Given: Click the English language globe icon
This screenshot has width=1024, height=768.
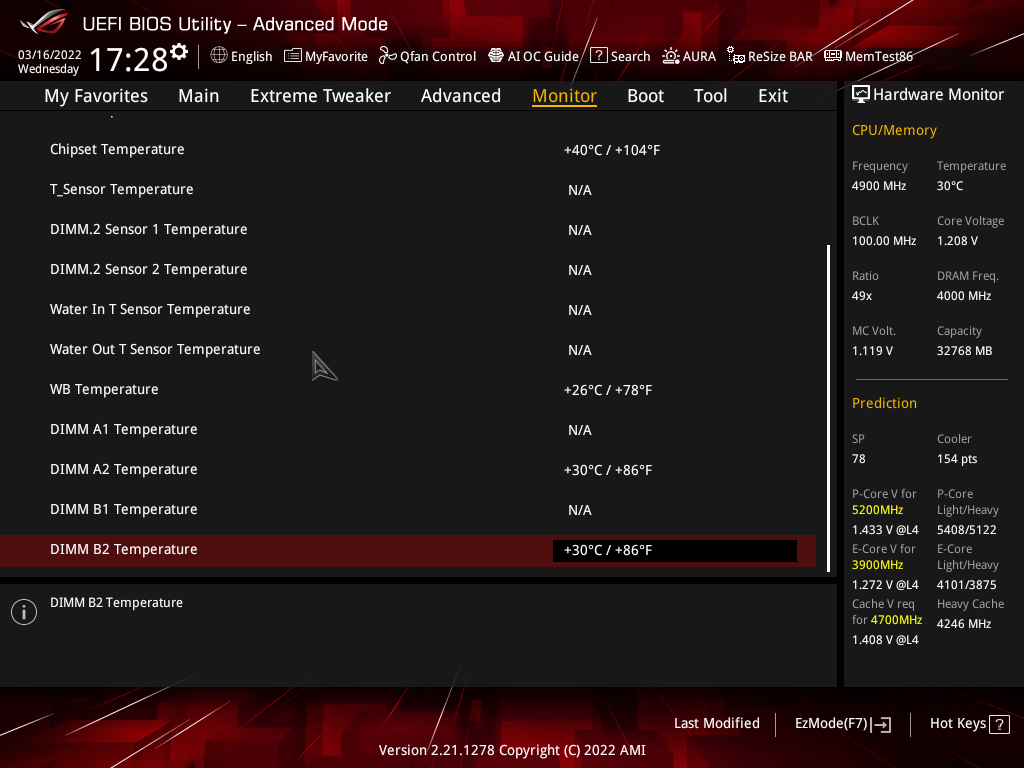Looking at the screenshot, I should tap(219, 56).
